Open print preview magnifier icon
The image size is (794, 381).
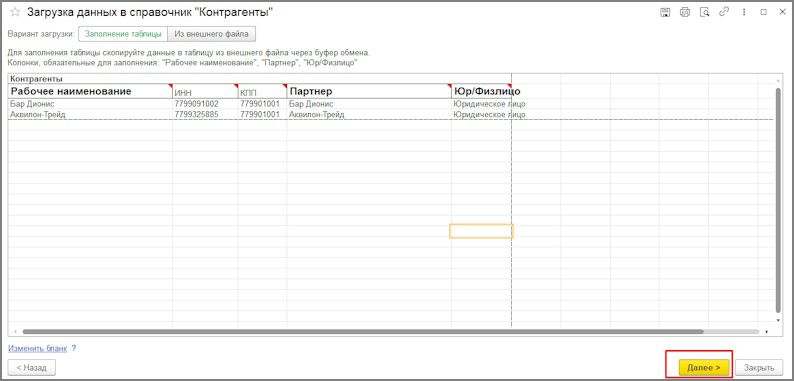point(704,13)
